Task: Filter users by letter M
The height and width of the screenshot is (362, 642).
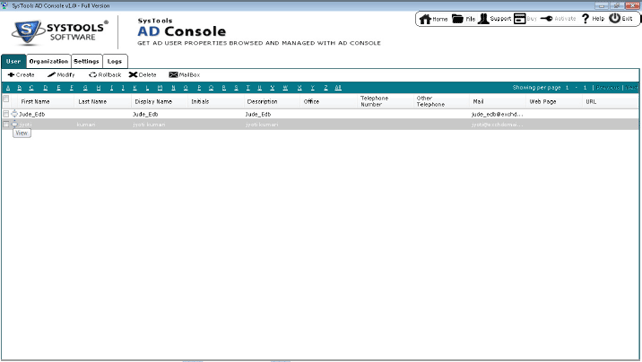Action: coord(160,88)
